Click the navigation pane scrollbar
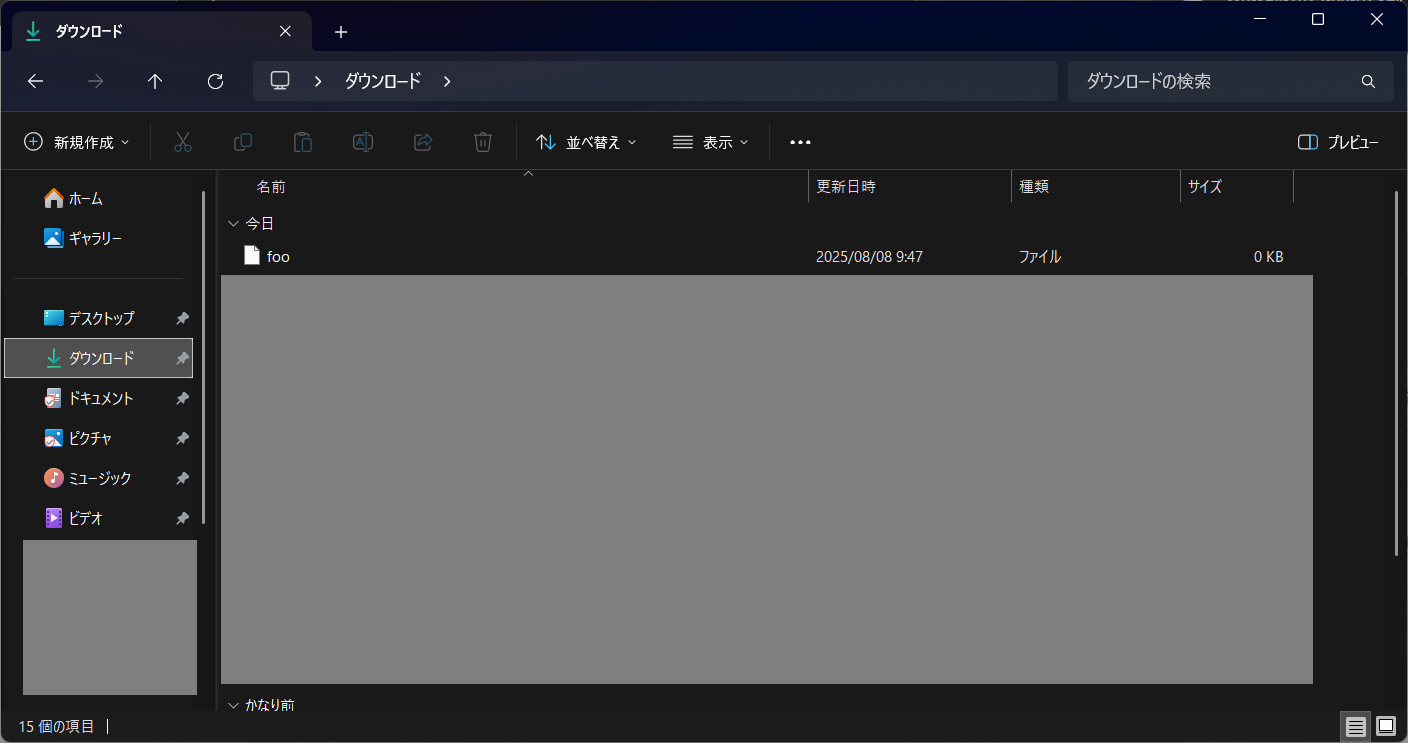The height and width of the screenshot is (743, 1408). click(x=204, y=357)
